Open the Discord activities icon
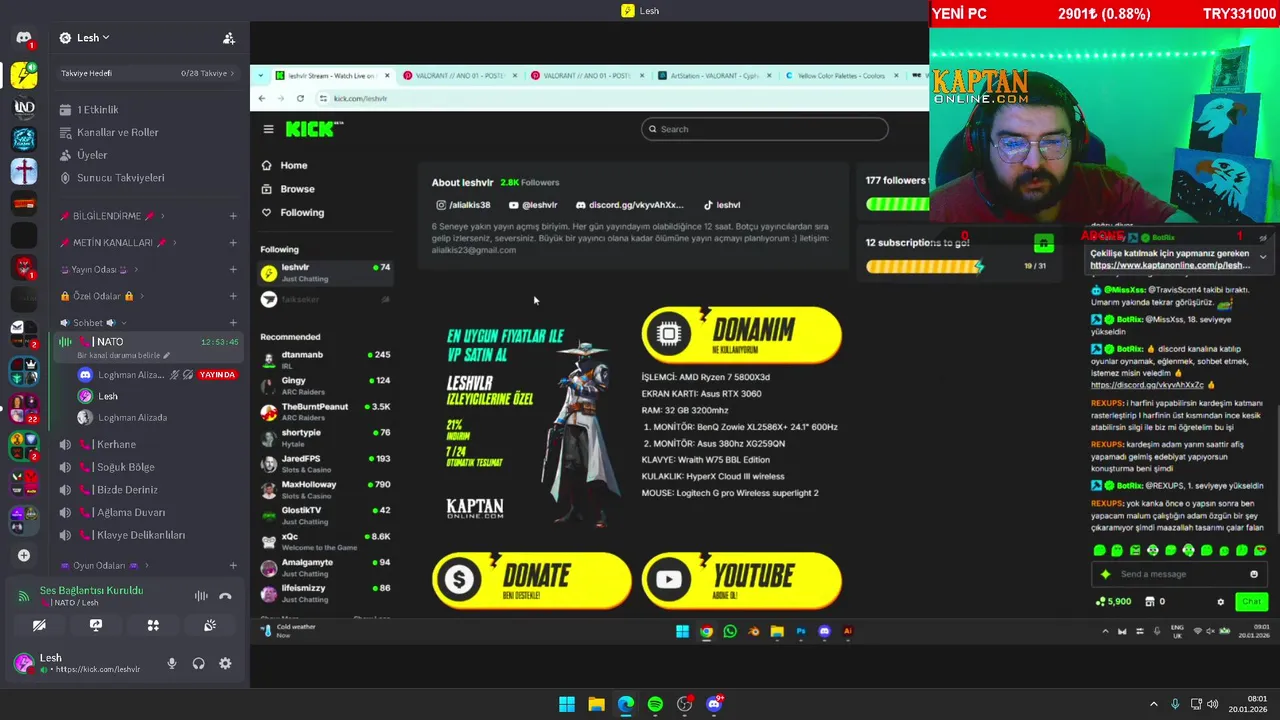This screenshot has width=1280, height=720. pos(153,626)
